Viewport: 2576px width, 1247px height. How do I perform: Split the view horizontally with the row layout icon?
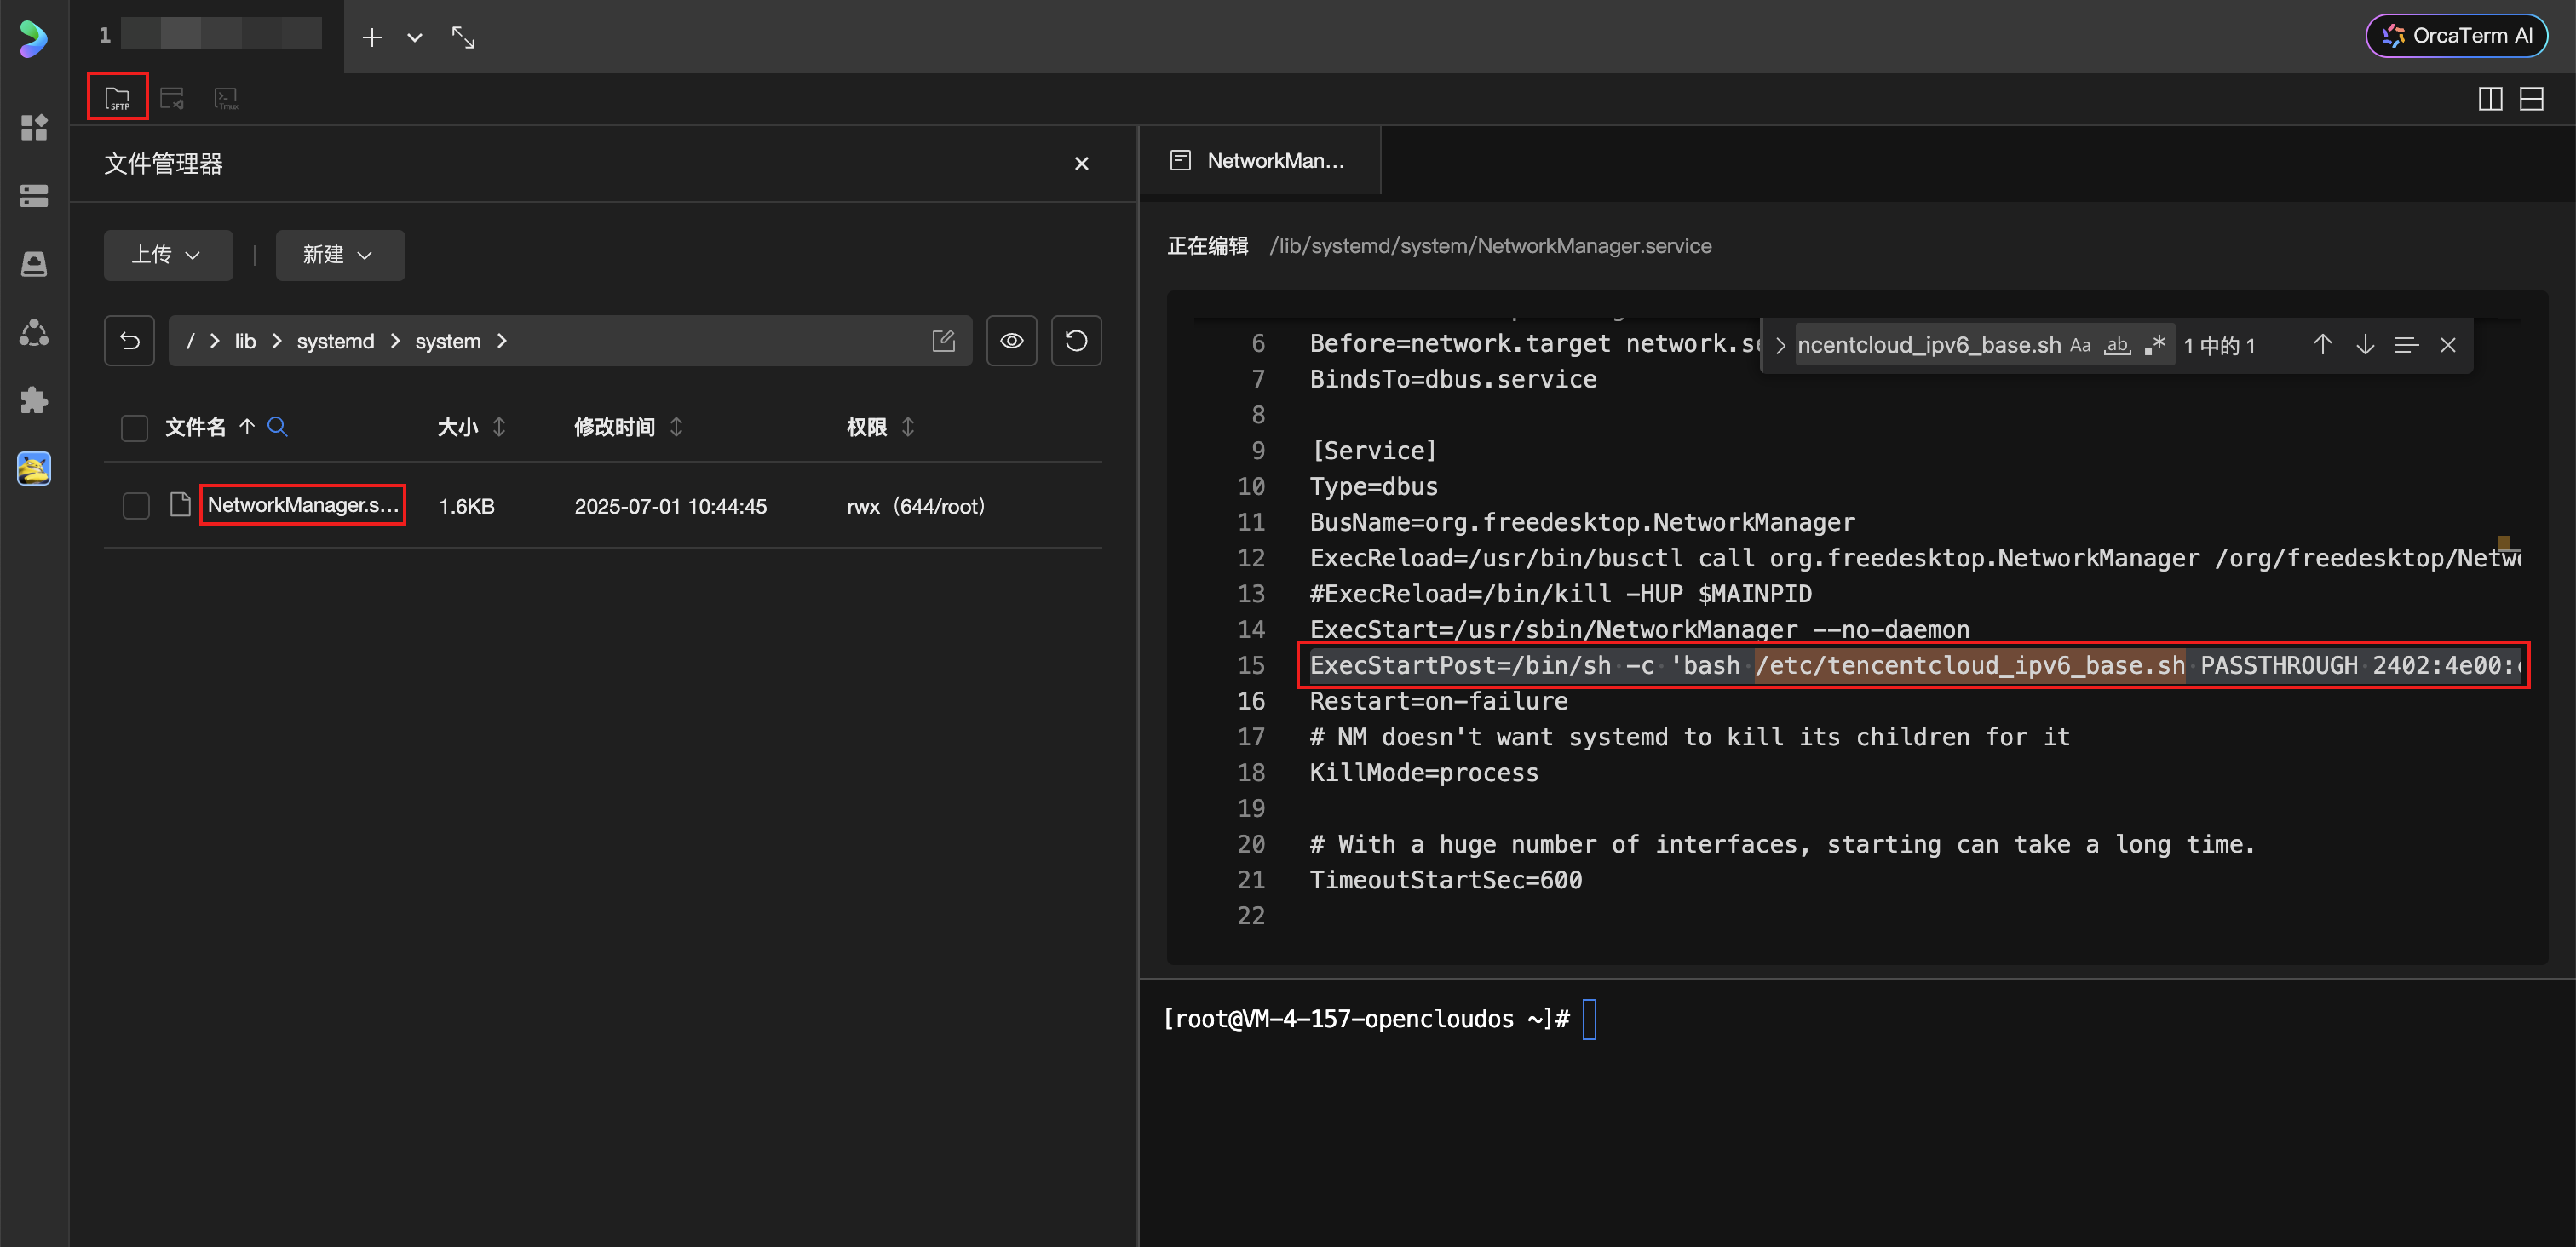pos(2531,98)
